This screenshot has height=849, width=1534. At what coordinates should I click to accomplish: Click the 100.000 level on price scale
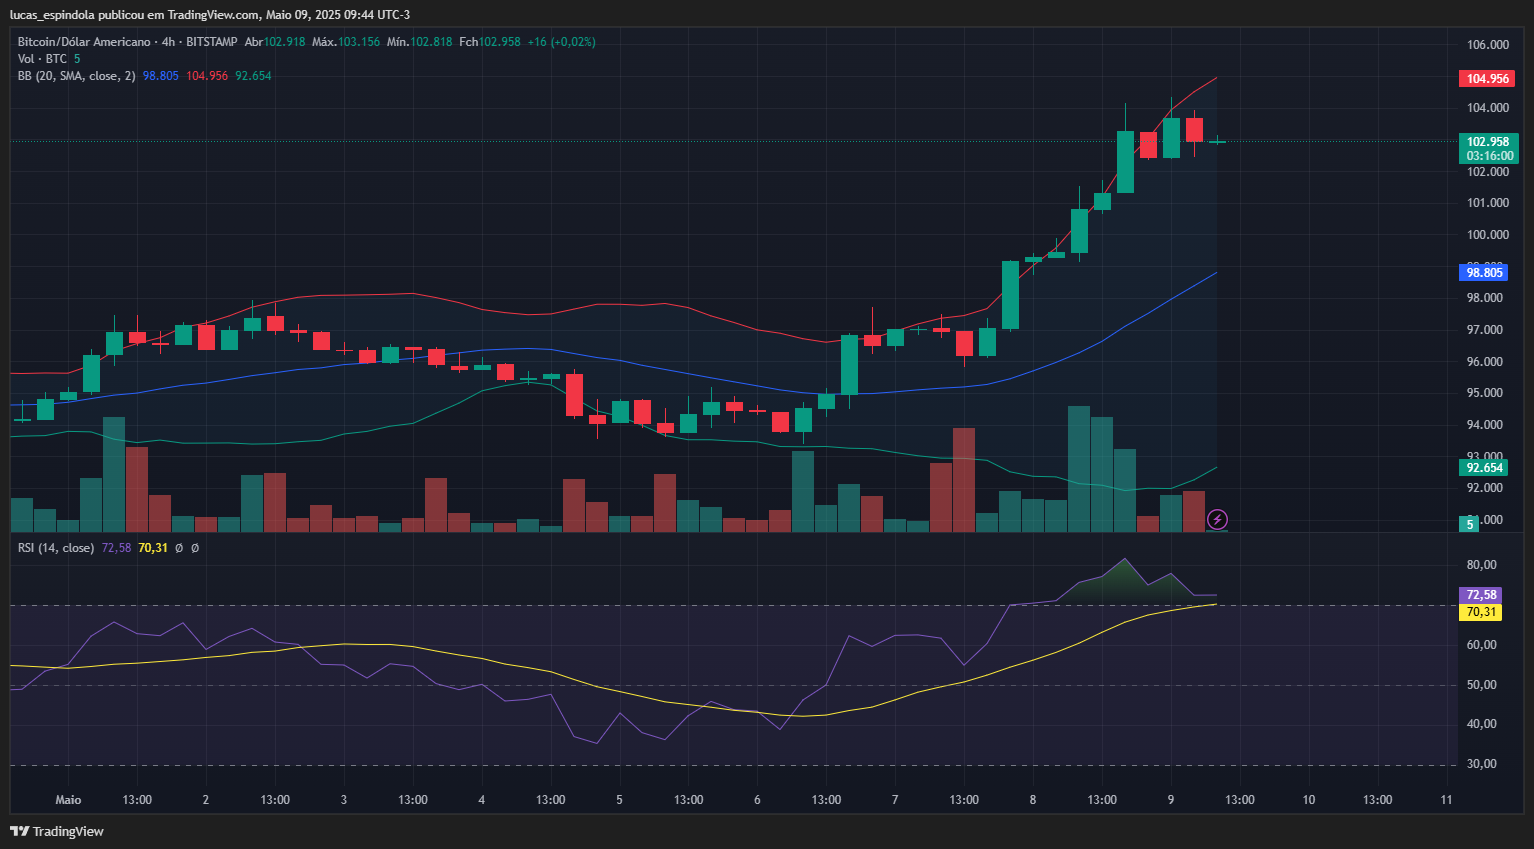point(1487,235)
